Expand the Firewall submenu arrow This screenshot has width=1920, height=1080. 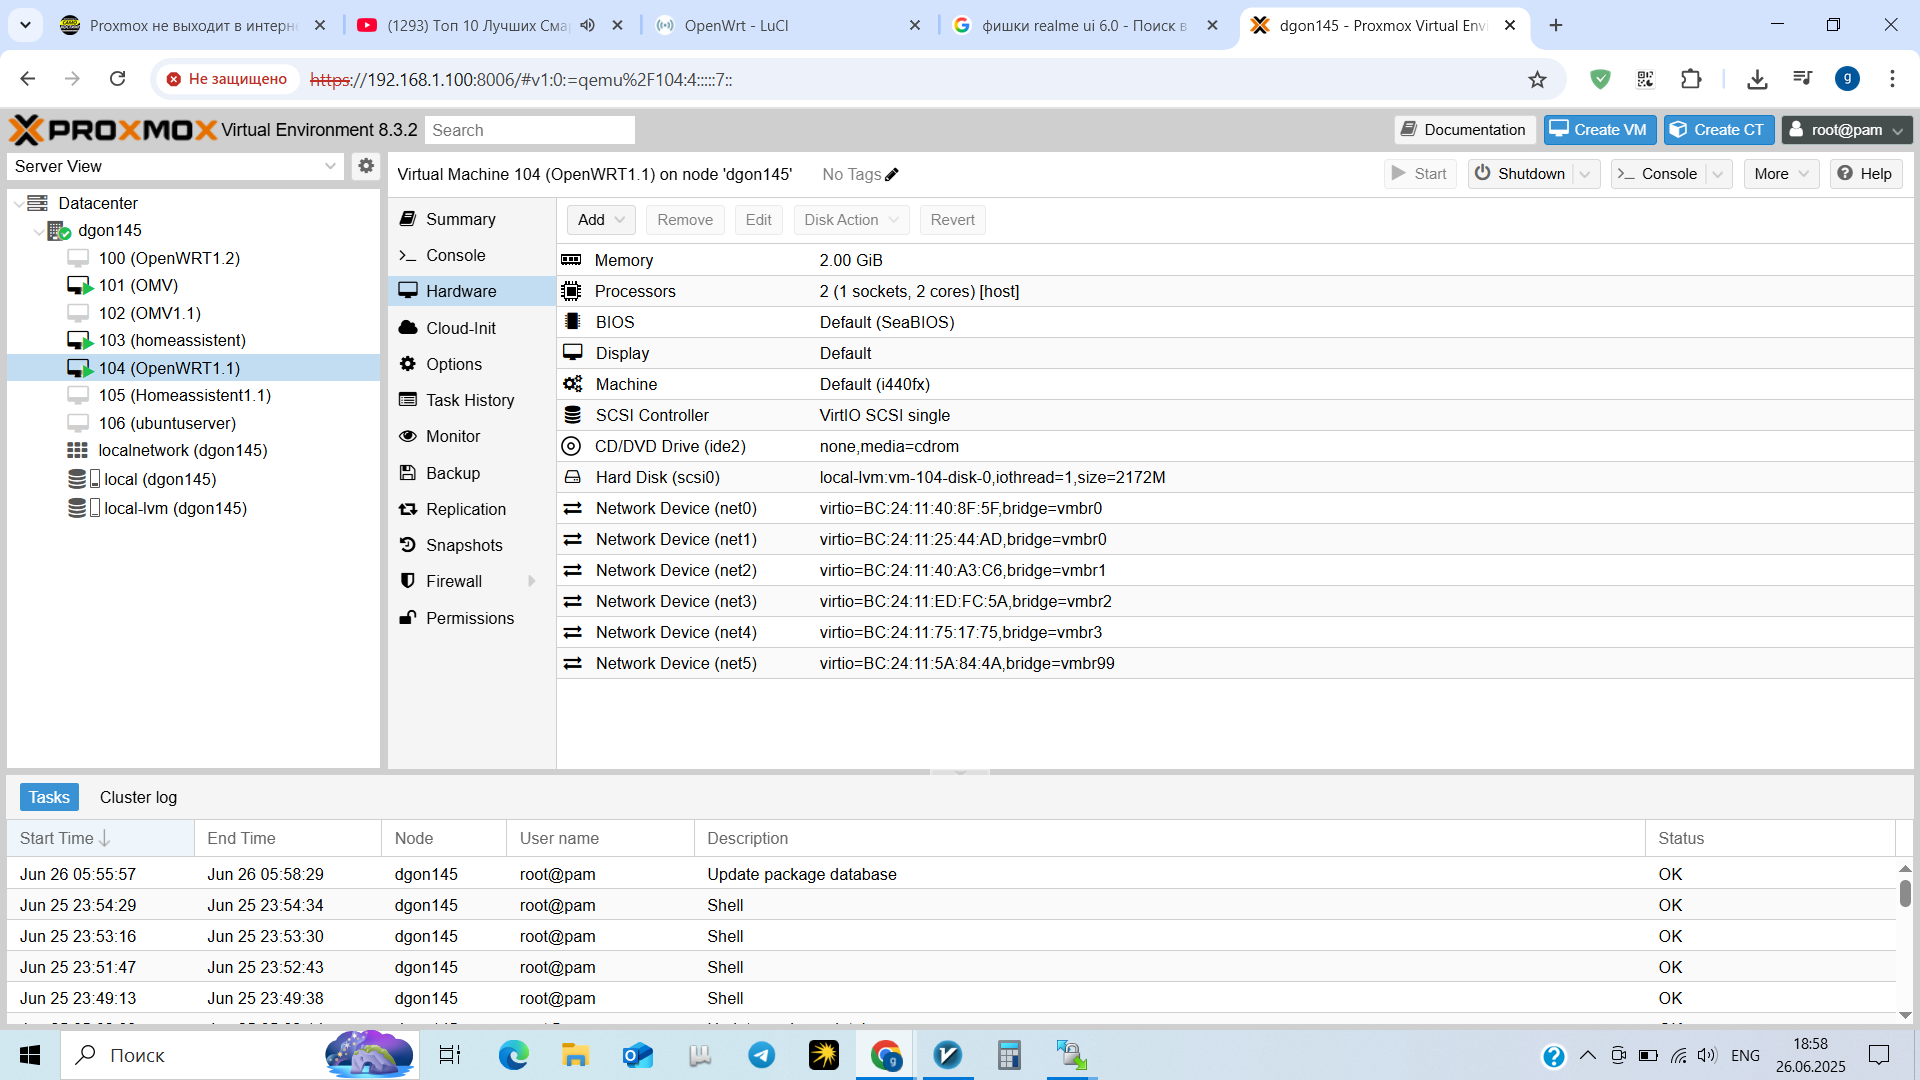[532, 581]
